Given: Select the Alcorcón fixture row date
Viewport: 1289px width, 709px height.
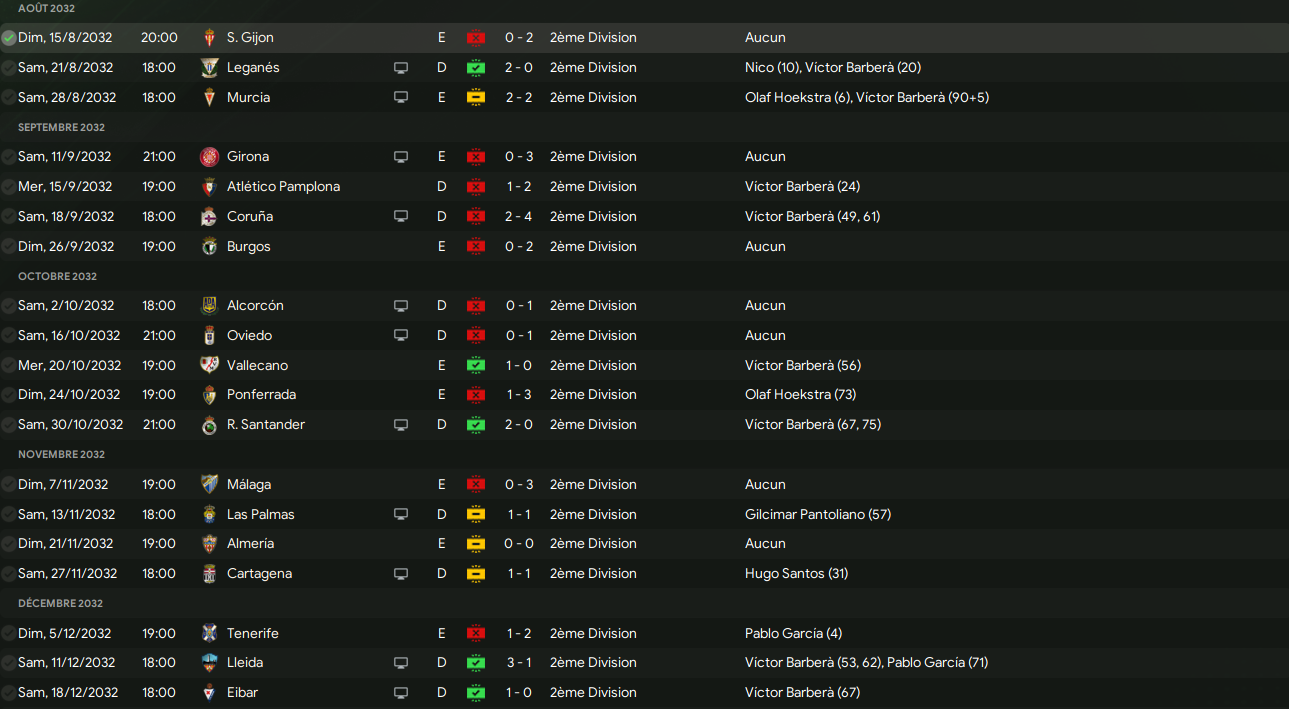Looking at the screenshot, I should coord(66,306).
